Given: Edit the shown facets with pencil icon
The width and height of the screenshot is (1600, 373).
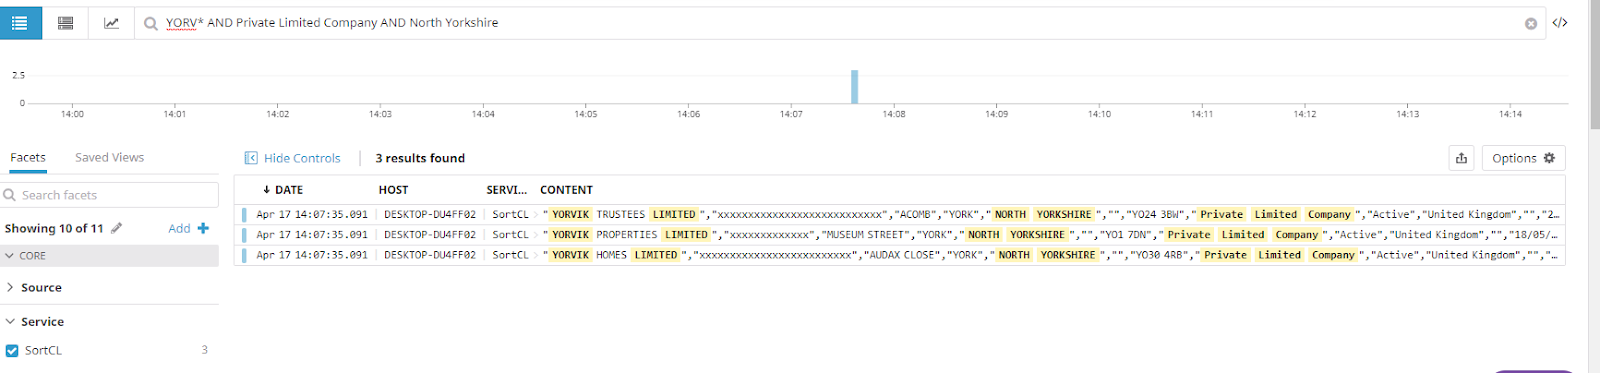Looking at the screenshot, I should 117,228.
